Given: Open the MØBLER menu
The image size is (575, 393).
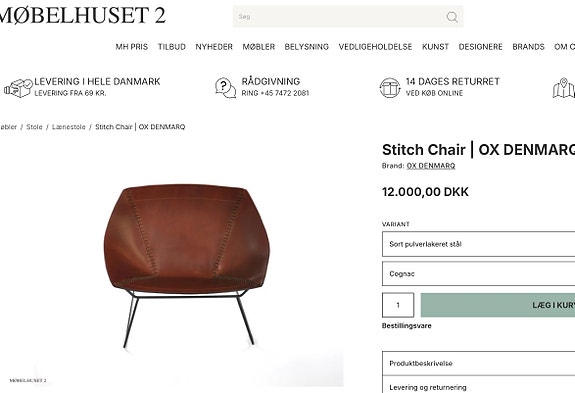Looking at the screenshot, I should coord(259,47).
